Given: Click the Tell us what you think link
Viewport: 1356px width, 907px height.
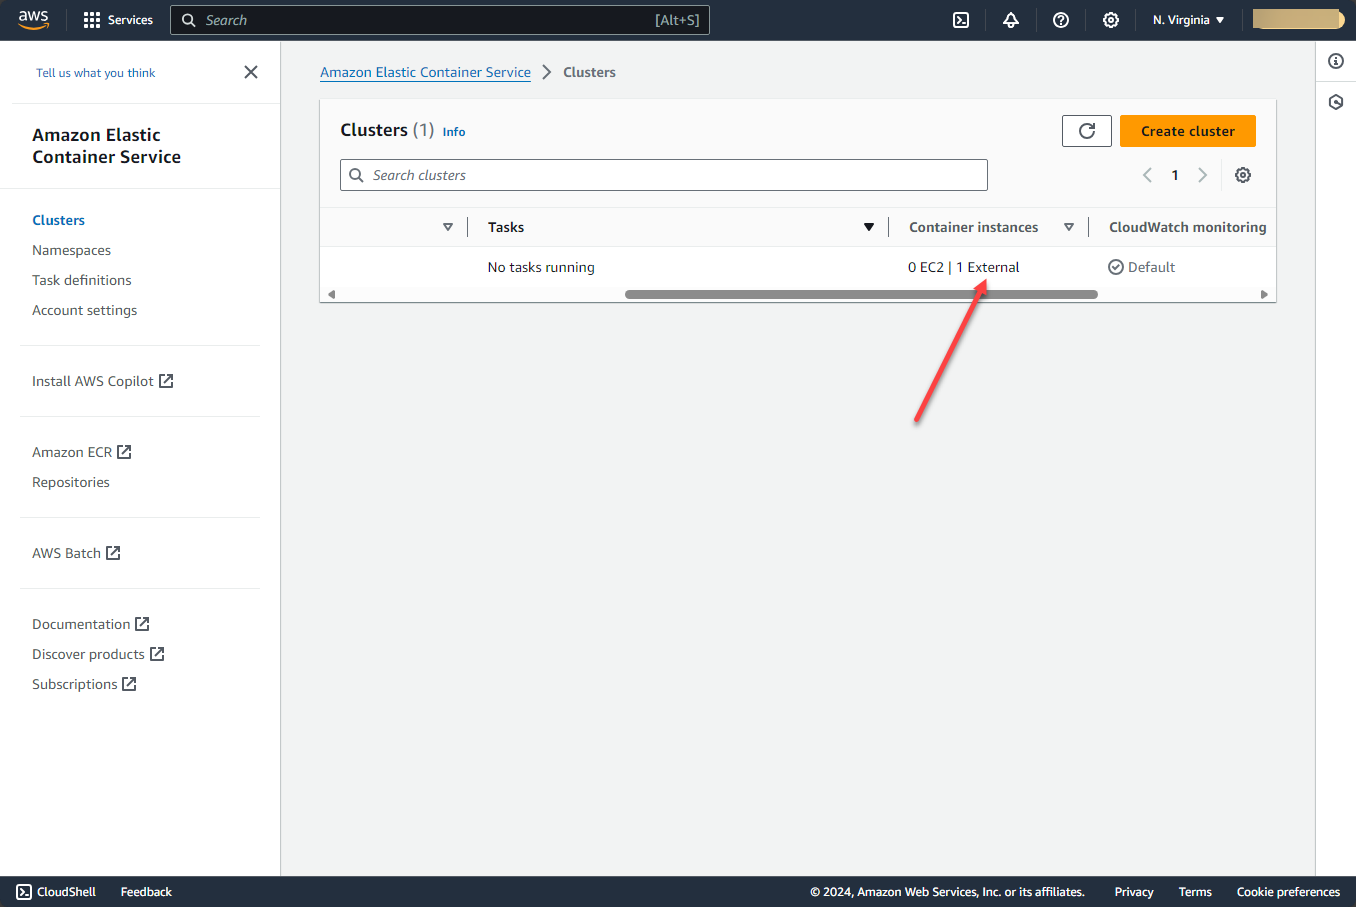Looking at the screenshot, I should (96, 73).
